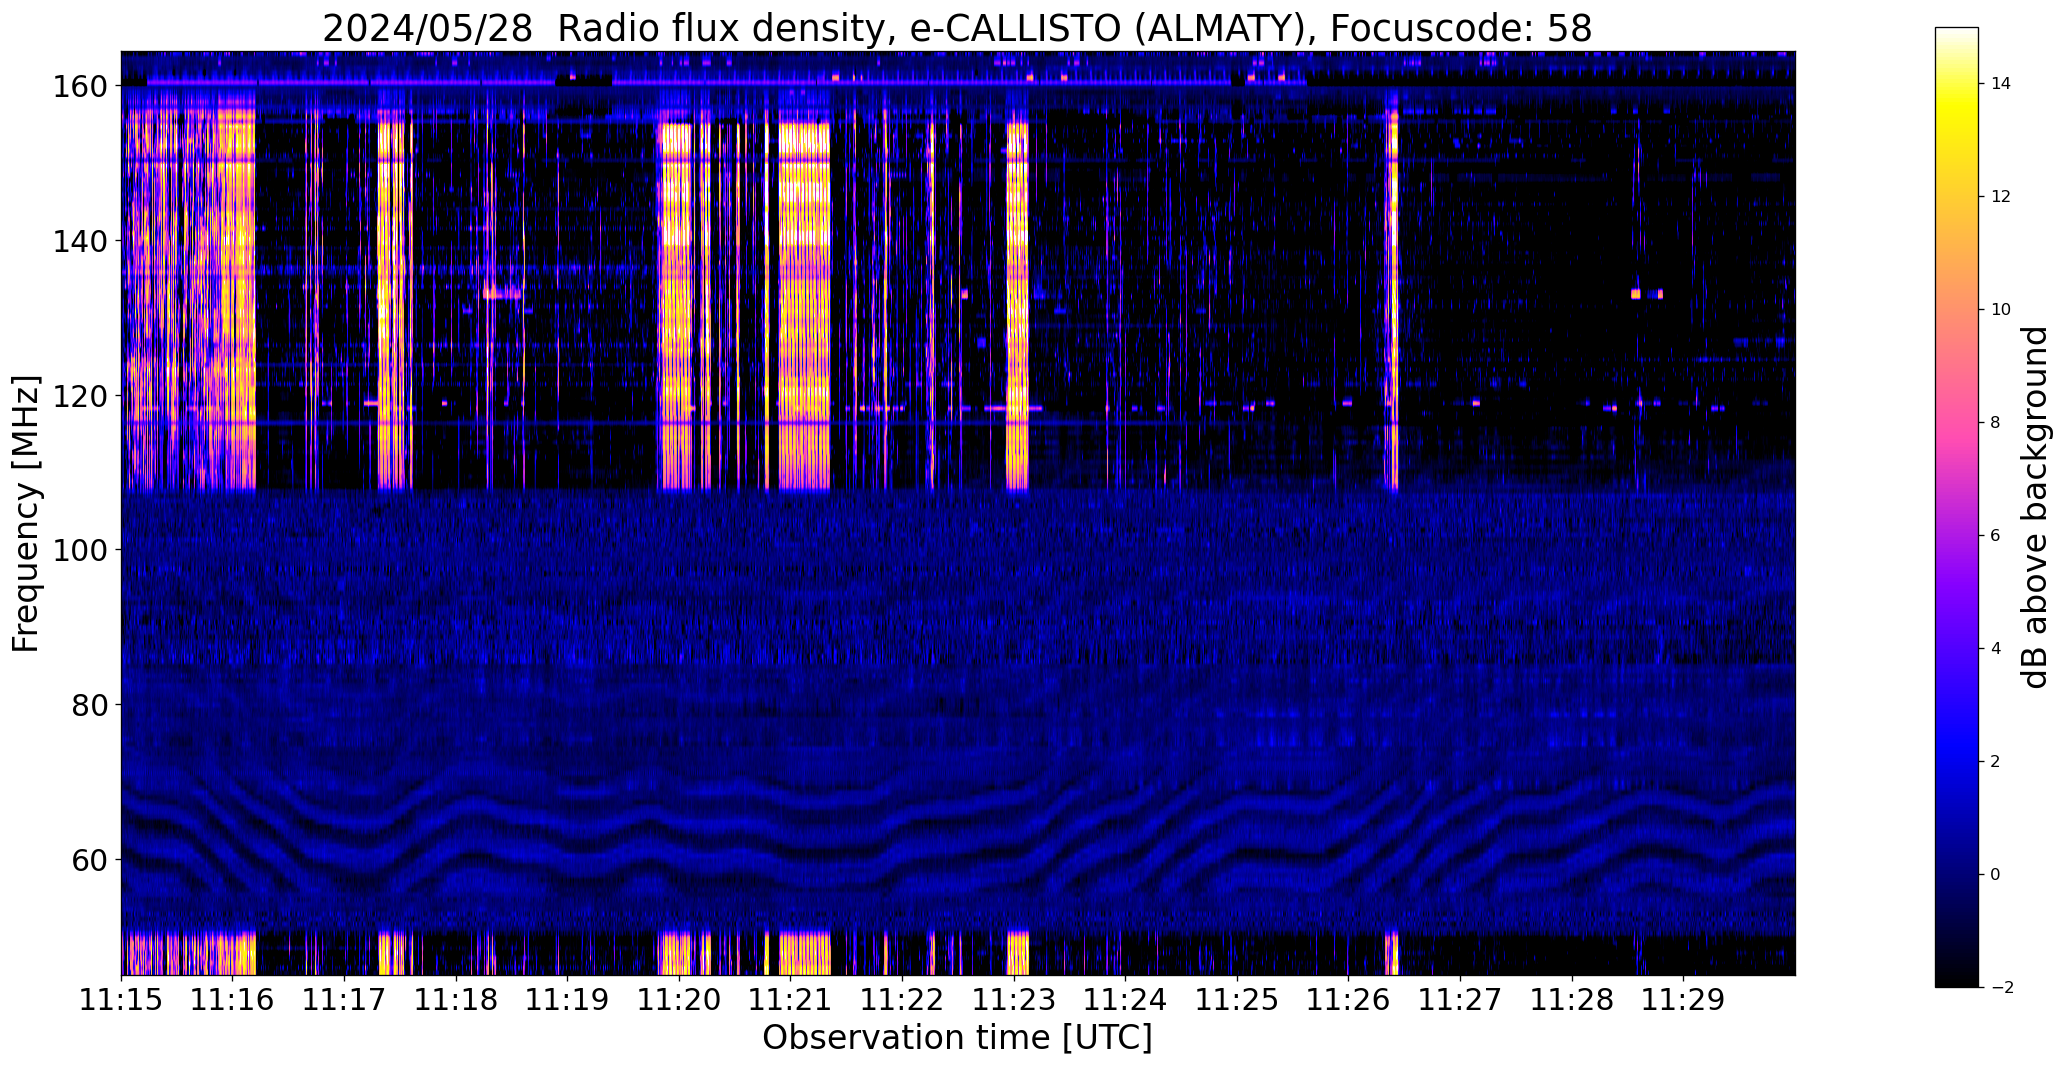
Task: Click the 11:25 time tick label
Action: pos(1237,999)
